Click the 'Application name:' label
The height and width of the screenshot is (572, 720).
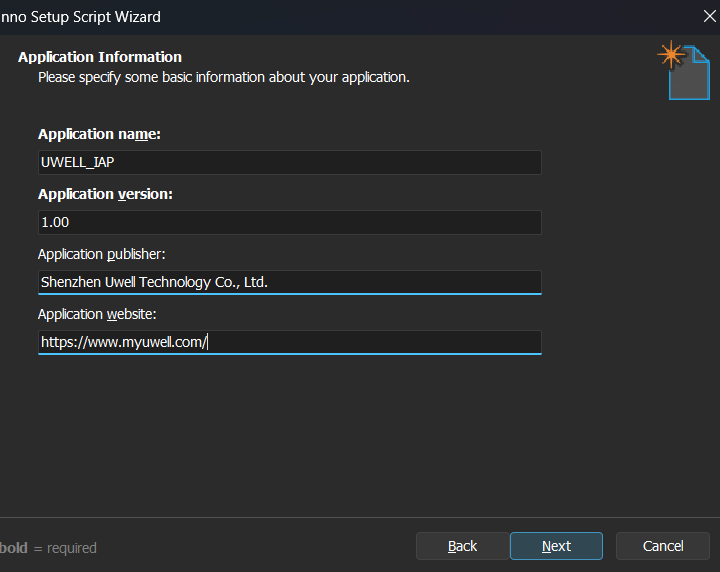(99, 134)
